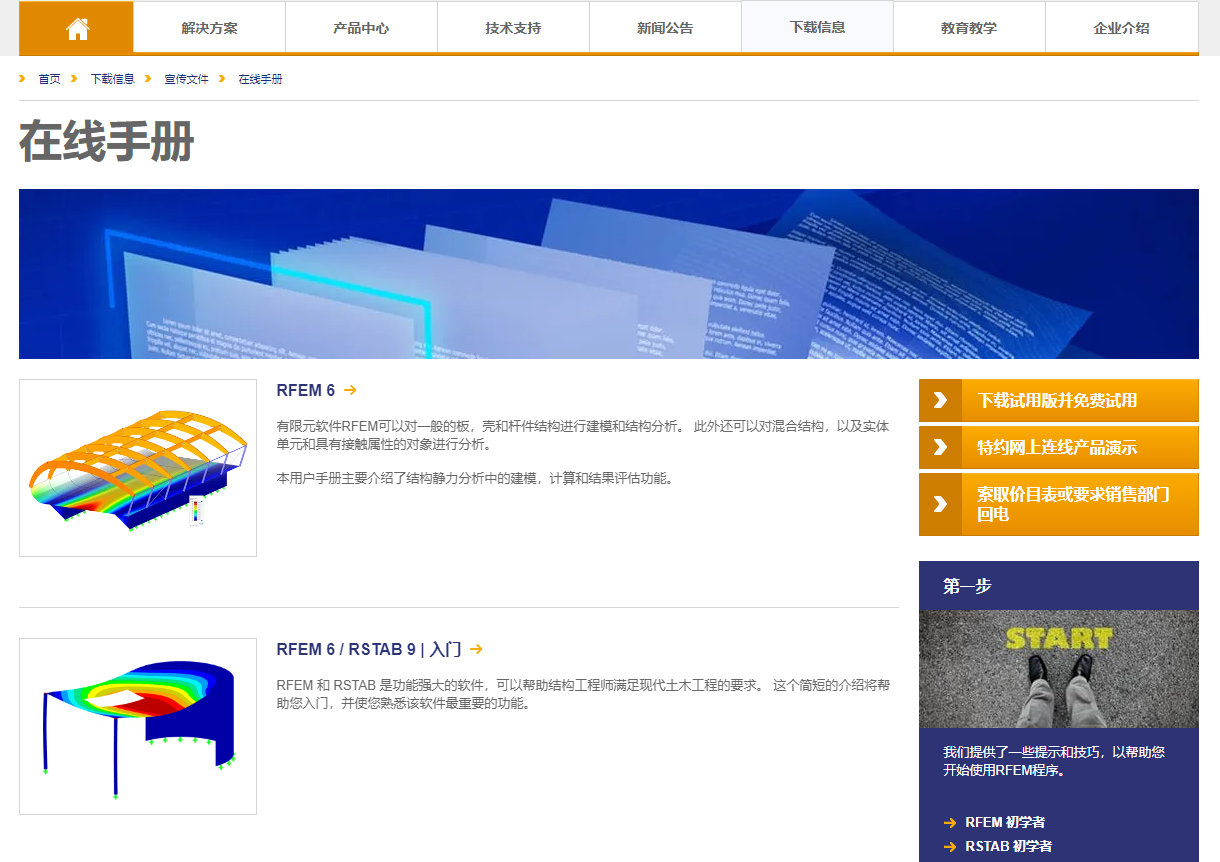The width and height of the screenshot is (1220, 862).
Task: Open the RFEM 6 / RSTAB 9 | 入门 link
Action: click(x=369, y=649)
